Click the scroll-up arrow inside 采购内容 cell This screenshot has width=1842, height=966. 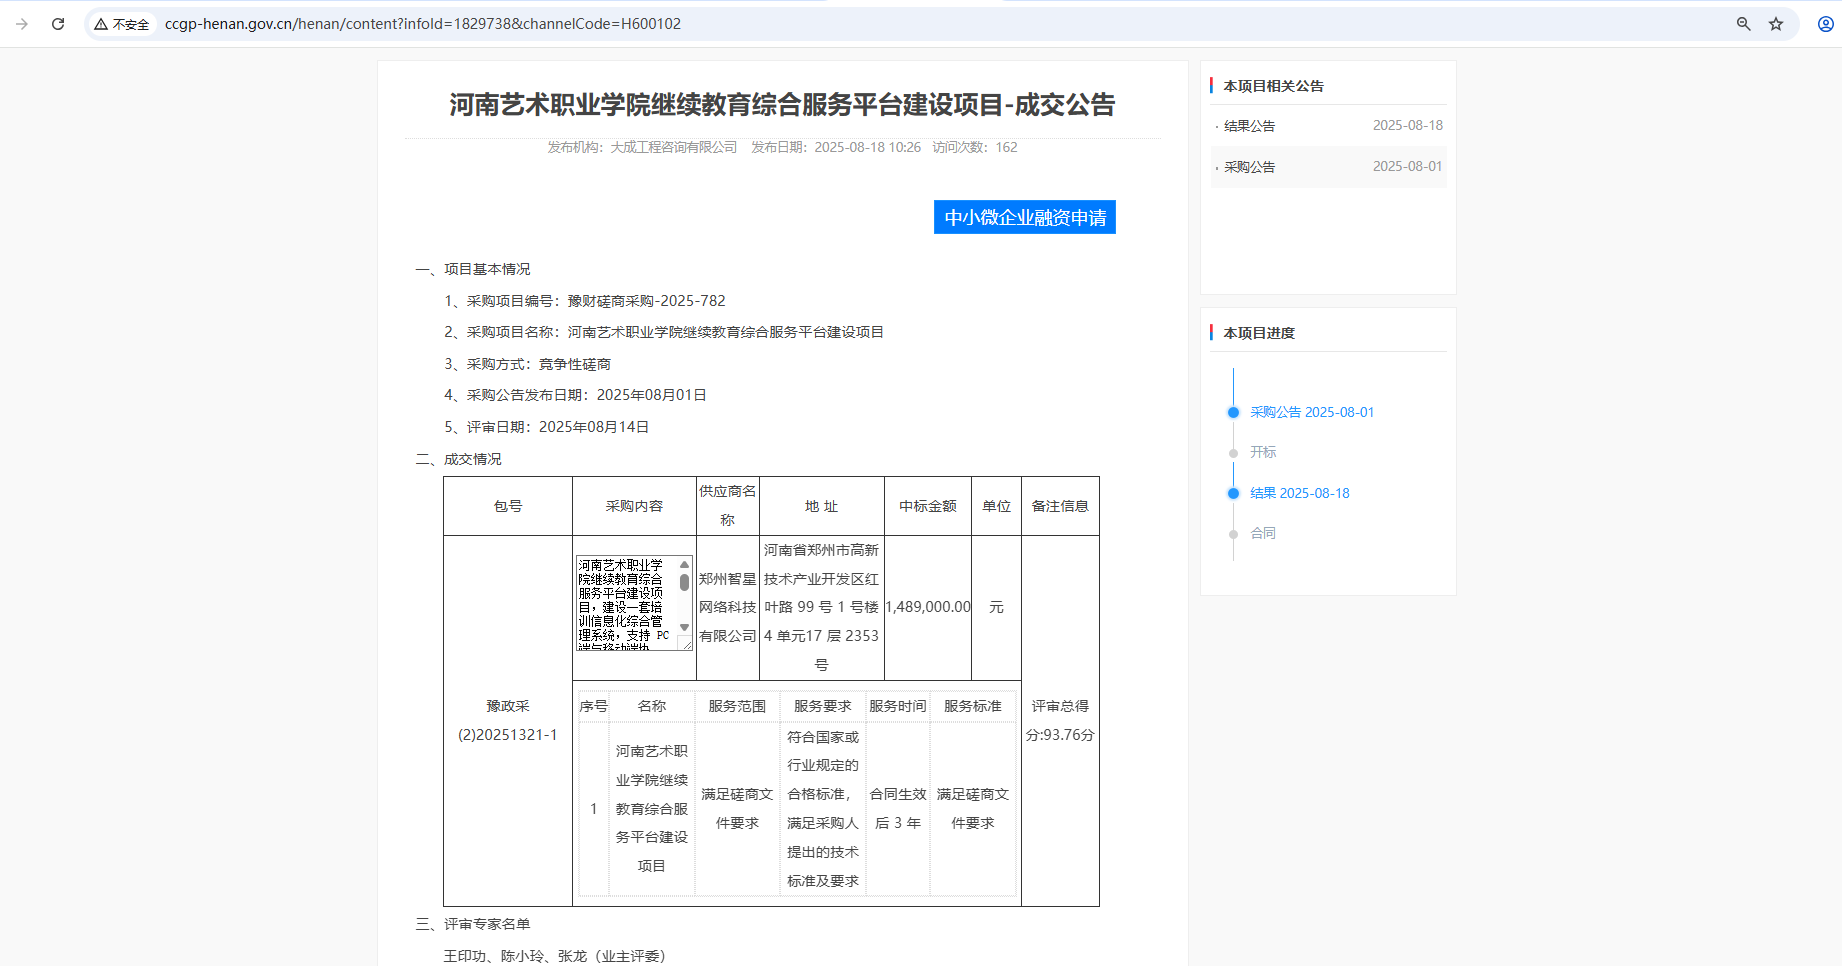684,564
